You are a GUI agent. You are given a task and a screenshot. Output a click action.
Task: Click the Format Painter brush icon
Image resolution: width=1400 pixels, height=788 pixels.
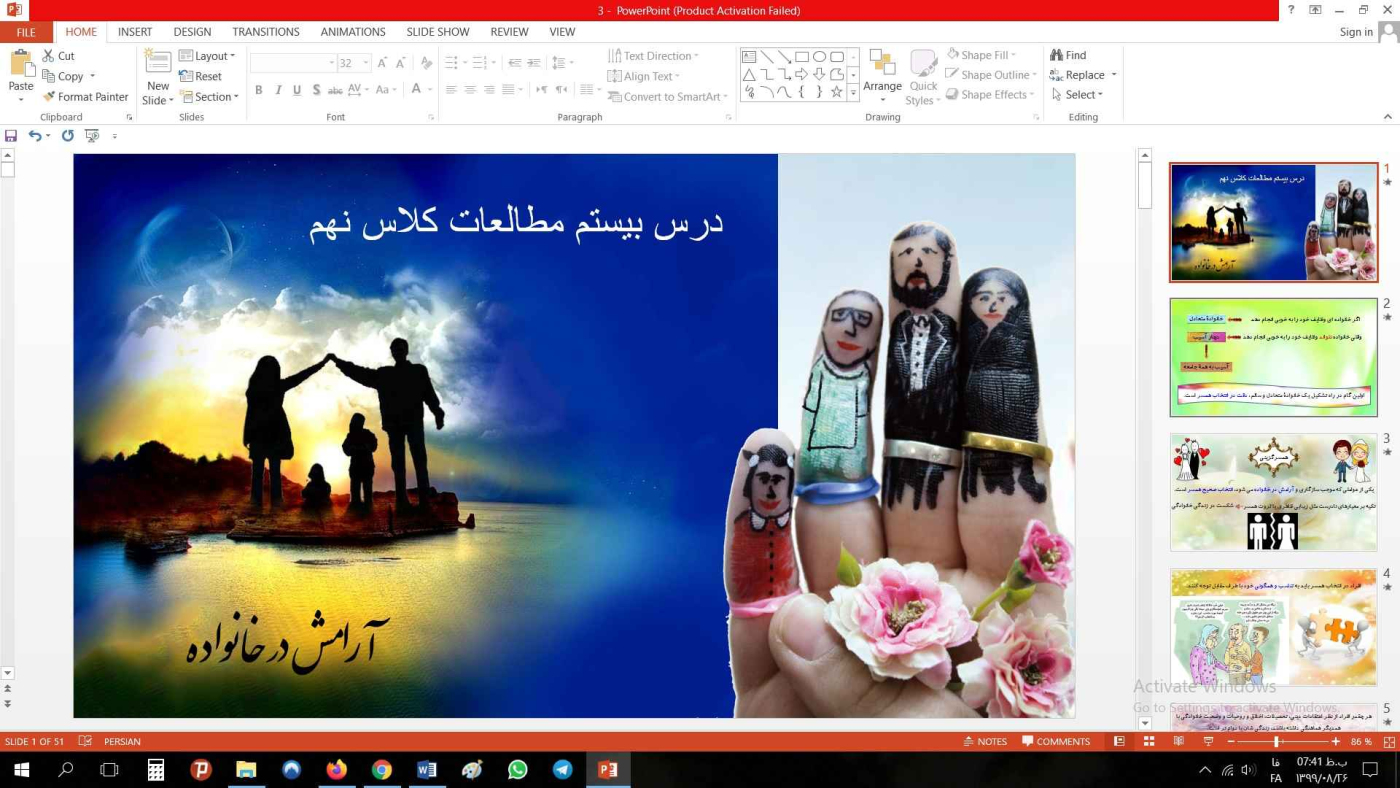(49, 97)
